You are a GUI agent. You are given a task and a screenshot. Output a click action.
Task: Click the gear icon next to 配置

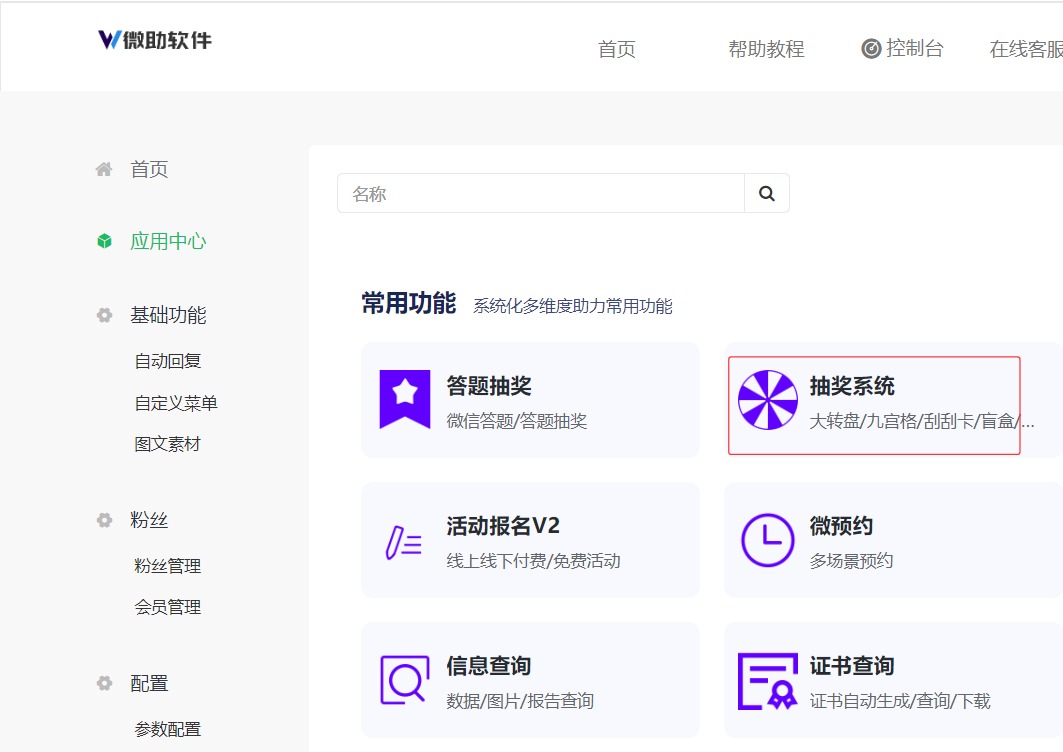coord(104,683)
